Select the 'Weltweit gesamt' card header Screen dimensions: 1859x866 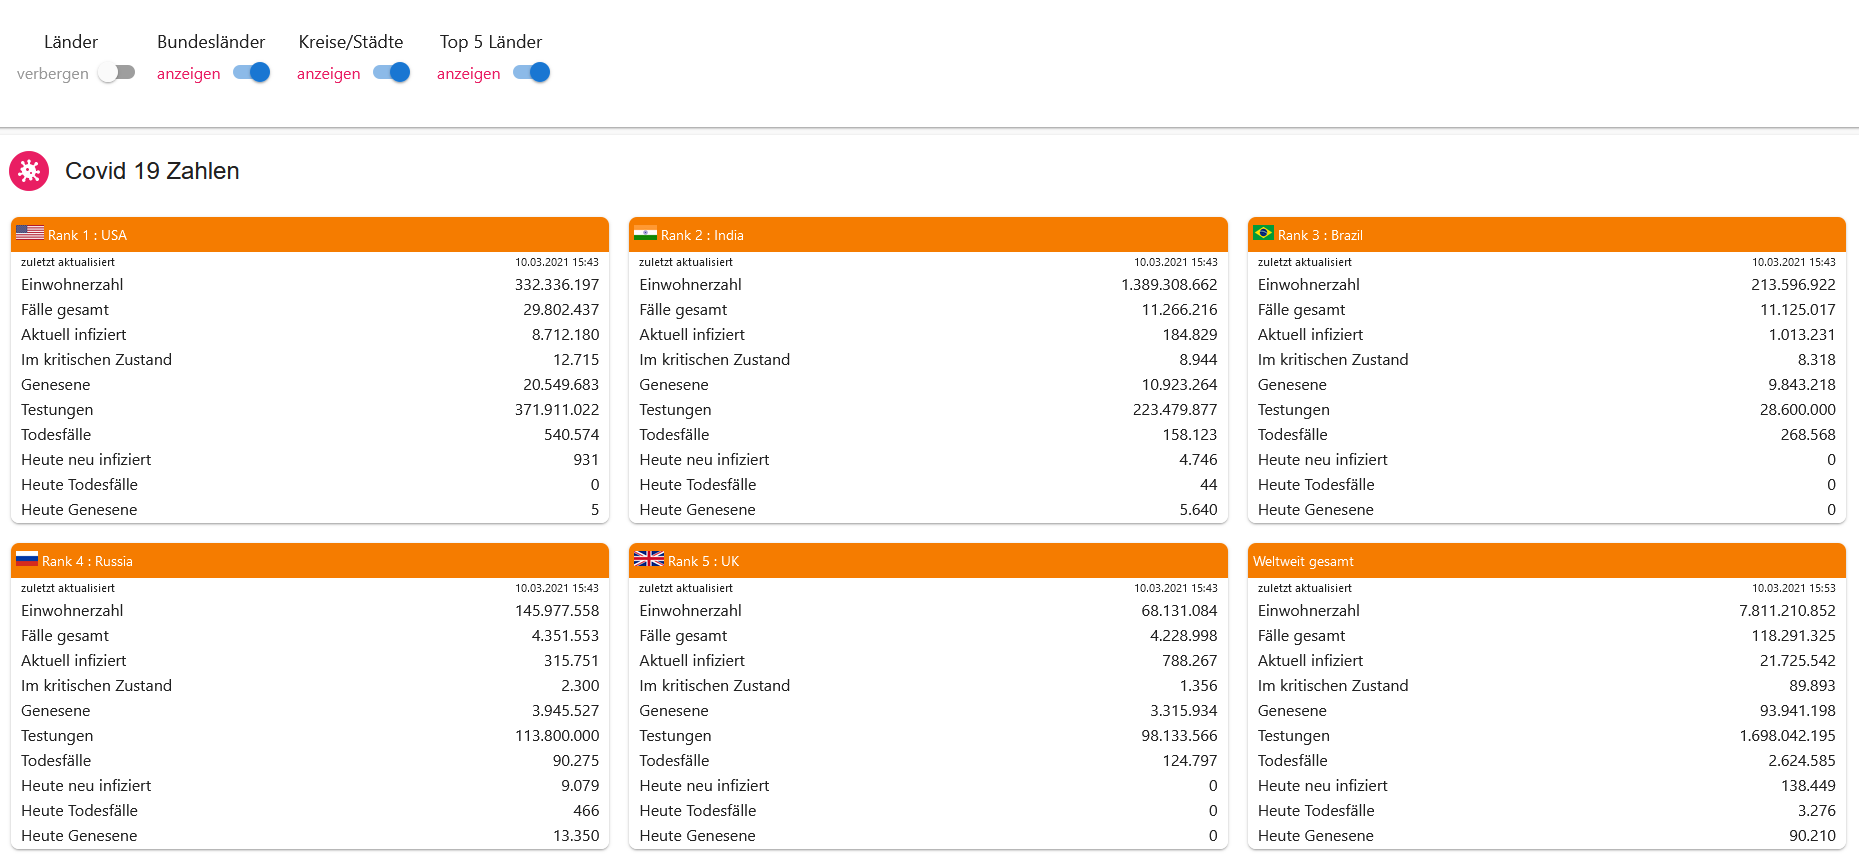[x=1547, y=561]
